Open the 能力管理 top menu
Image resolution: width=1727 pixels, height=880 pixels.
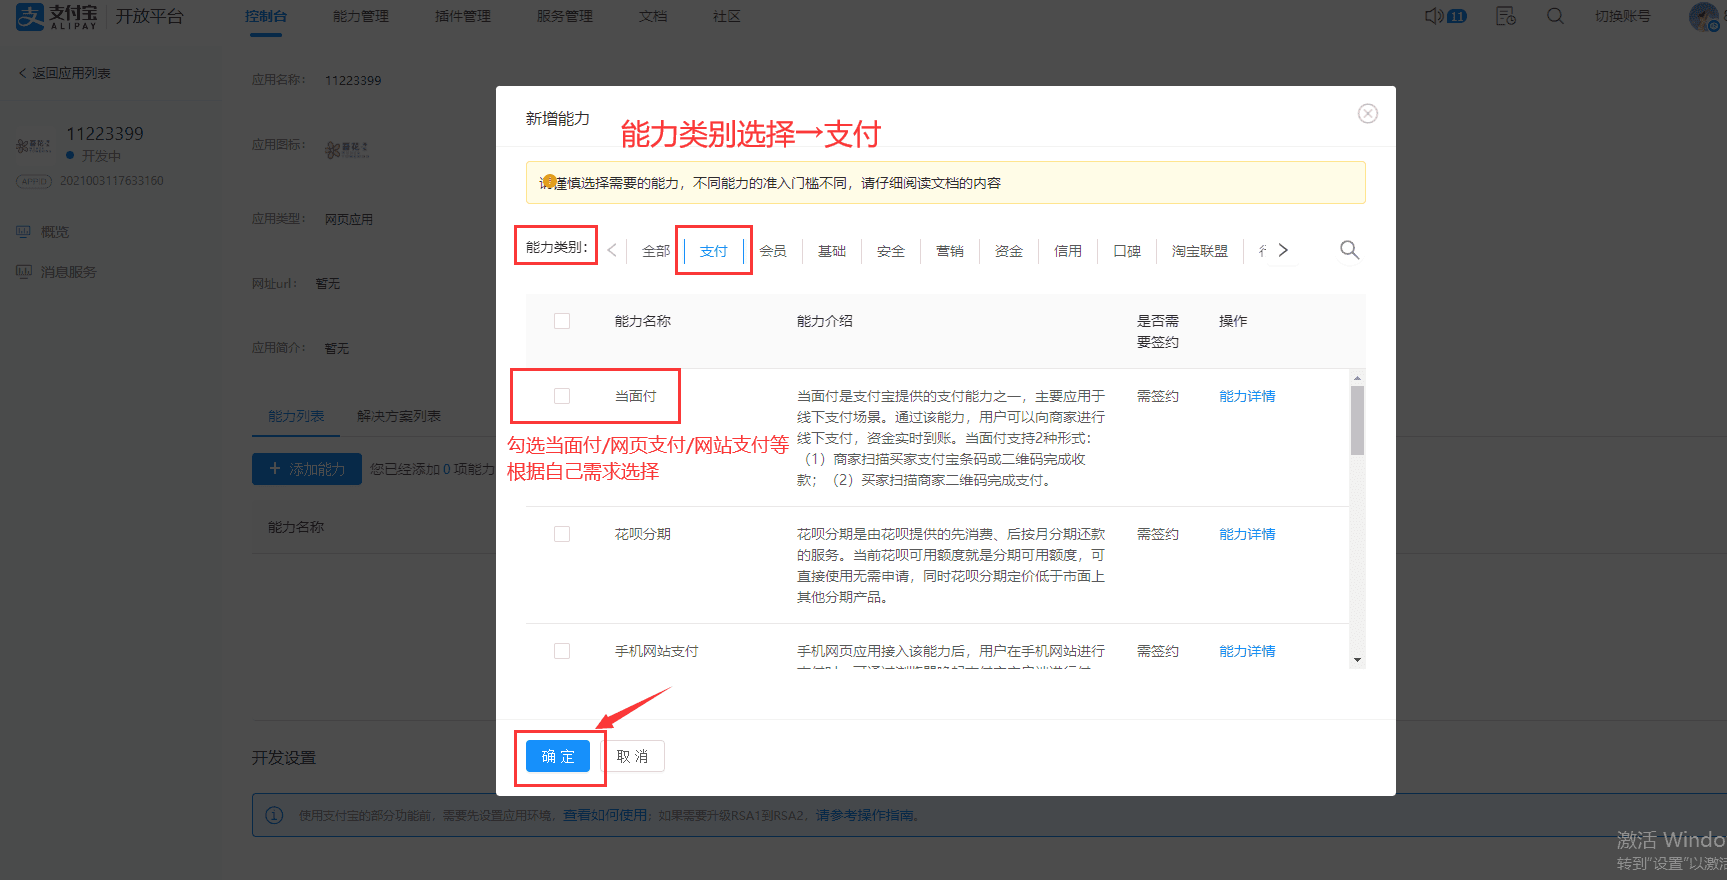point(361,16)
